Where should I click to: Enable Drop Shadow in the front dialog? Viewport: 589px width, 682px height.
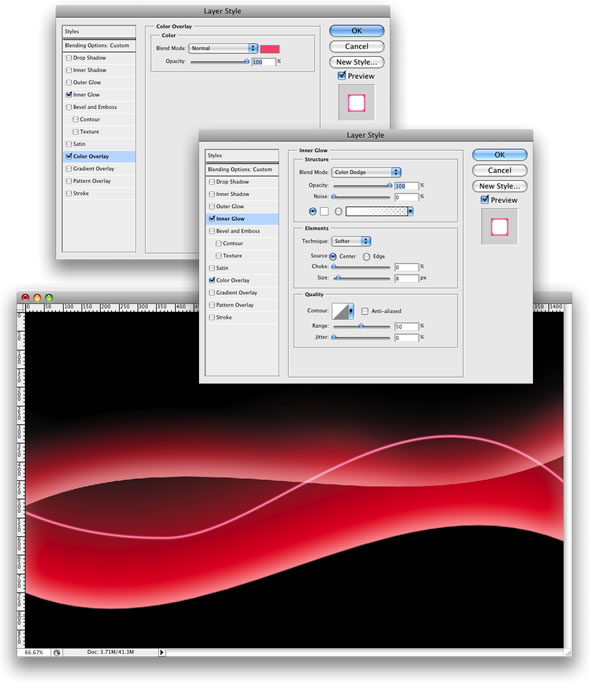pyautogui.click(x=212, y=182)
